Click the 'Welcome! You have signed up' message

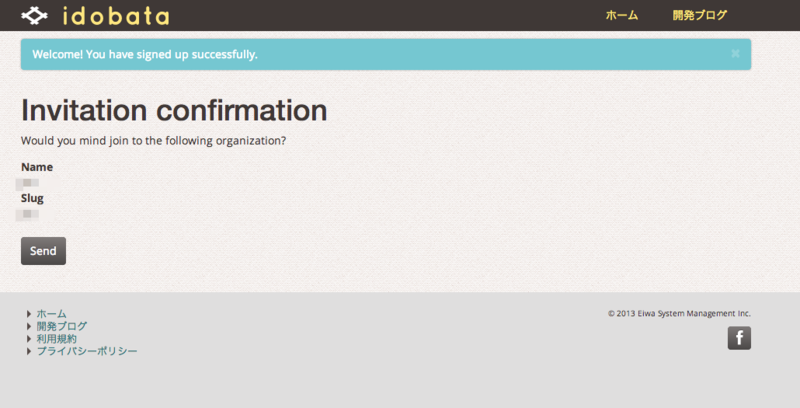coord(145,55)
